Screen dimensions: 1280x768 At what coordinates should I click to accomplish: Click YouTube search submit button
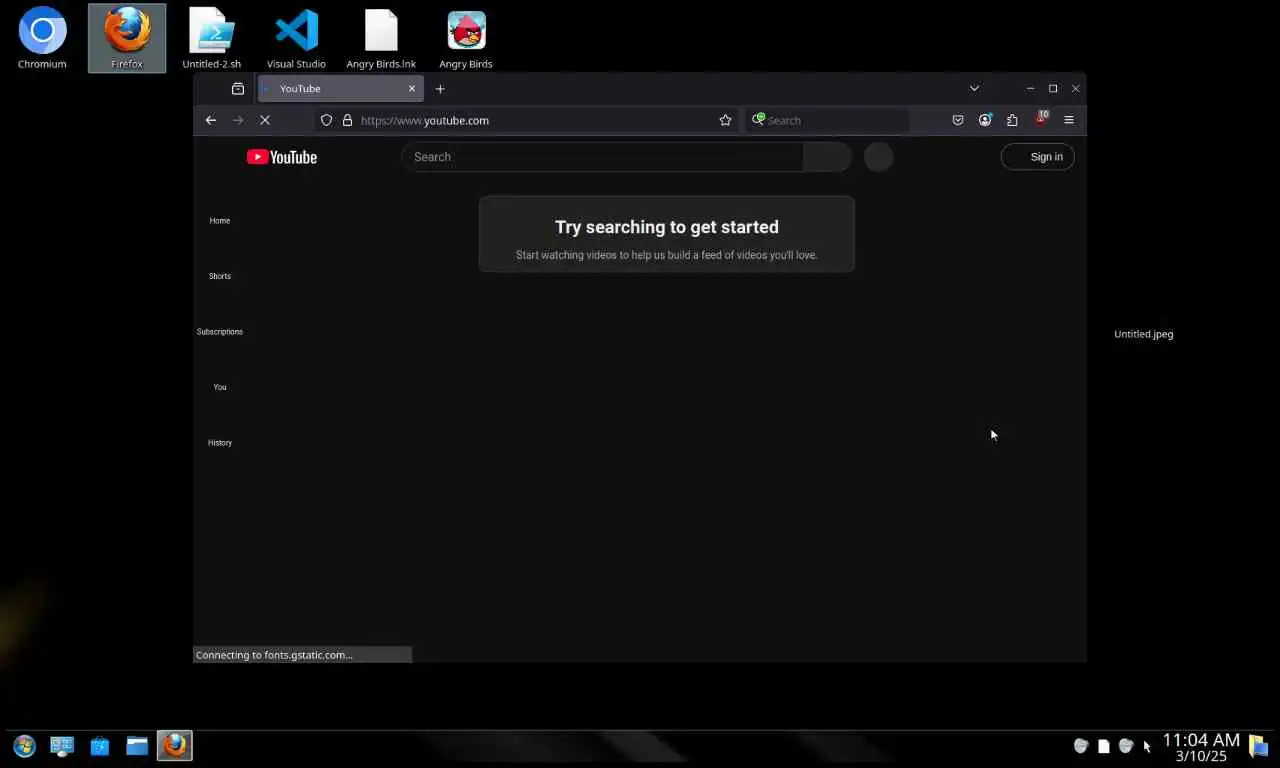point(827,157)
